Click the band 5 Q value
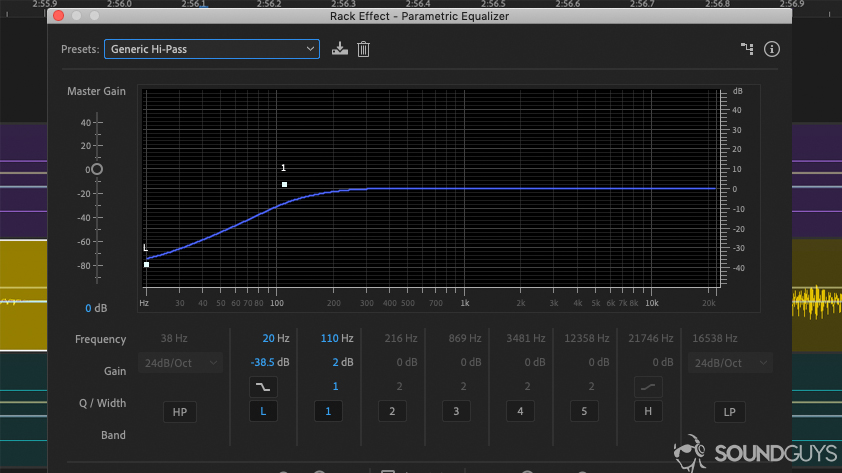Screen dimensions: 842x473 [x=591, y=386]
